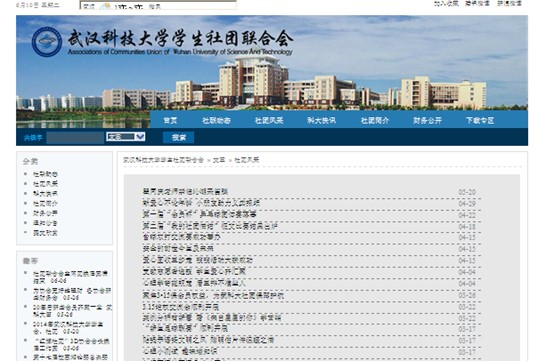Open the 社联动态 navigation item
Screen dimensions: 555x362
point(216,120)
